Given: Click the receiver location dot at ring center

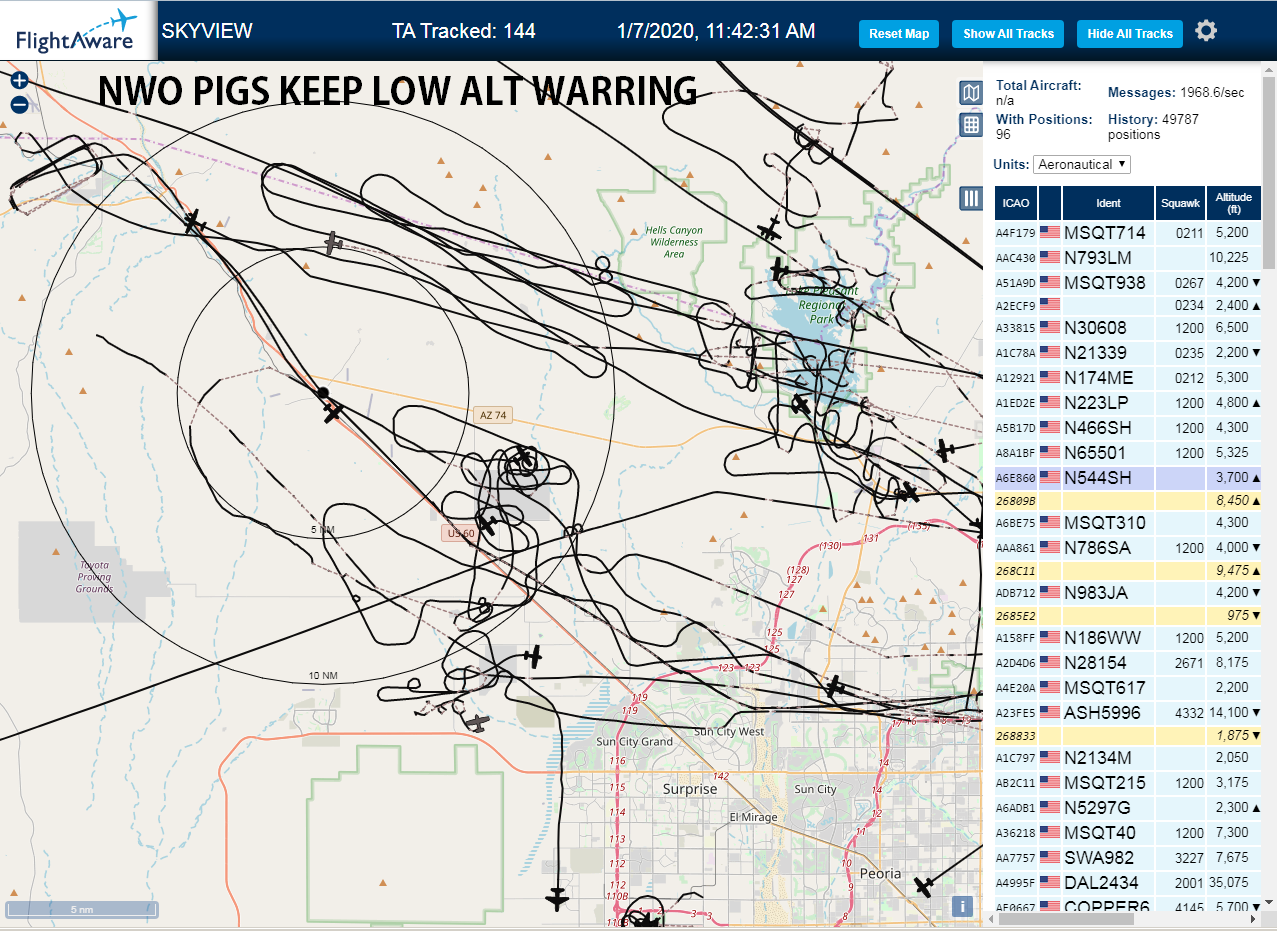Looking at the screenshot, I should [322, 393].
